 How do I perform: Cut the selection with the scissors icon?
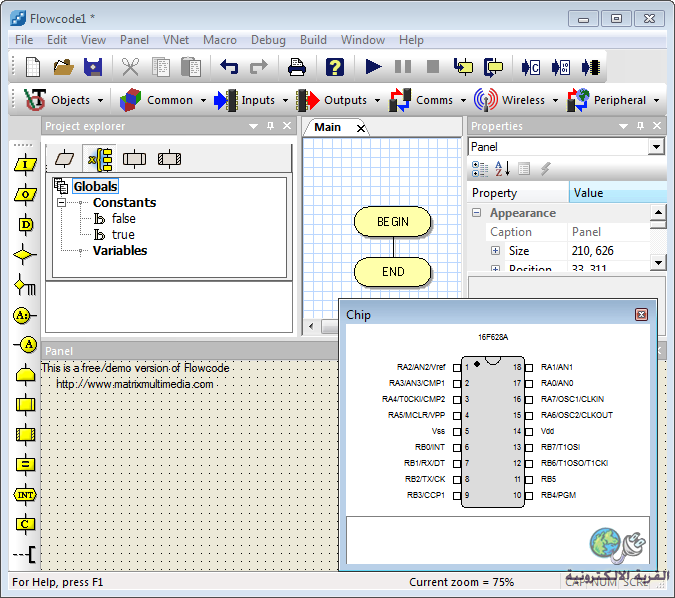click(130, 67)
